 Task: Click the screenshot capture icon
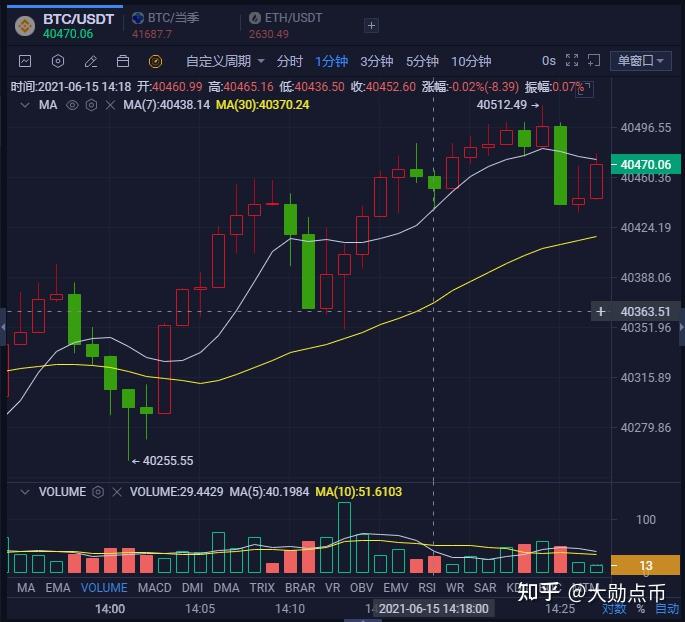(x=593, y=60)
